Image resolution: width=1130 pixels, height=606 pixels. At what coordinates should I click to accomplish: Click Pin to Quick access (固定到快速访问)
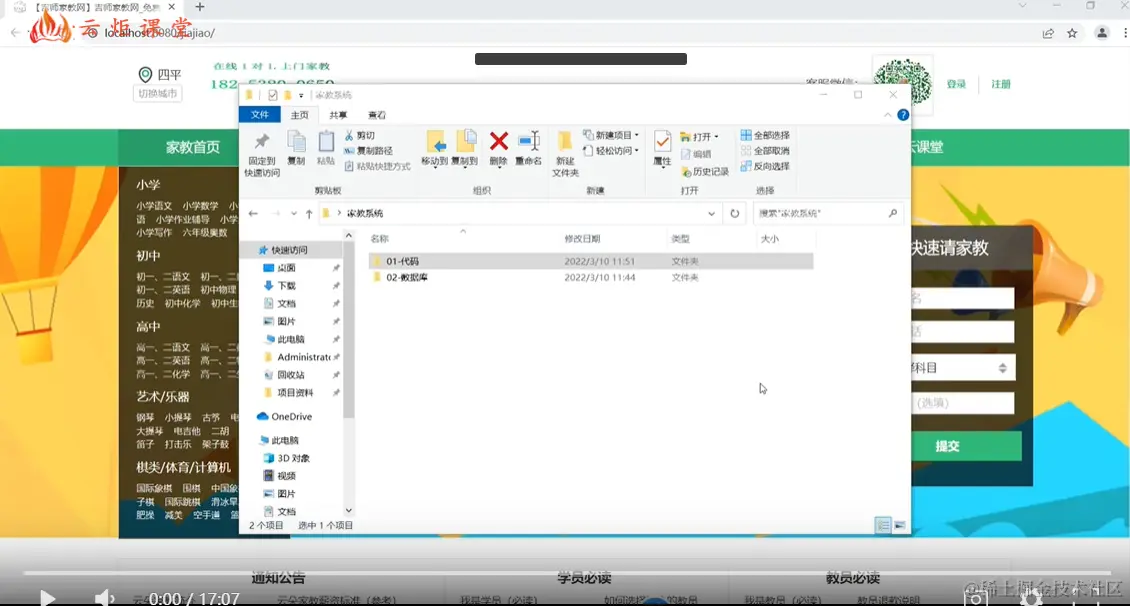[262, 154]
